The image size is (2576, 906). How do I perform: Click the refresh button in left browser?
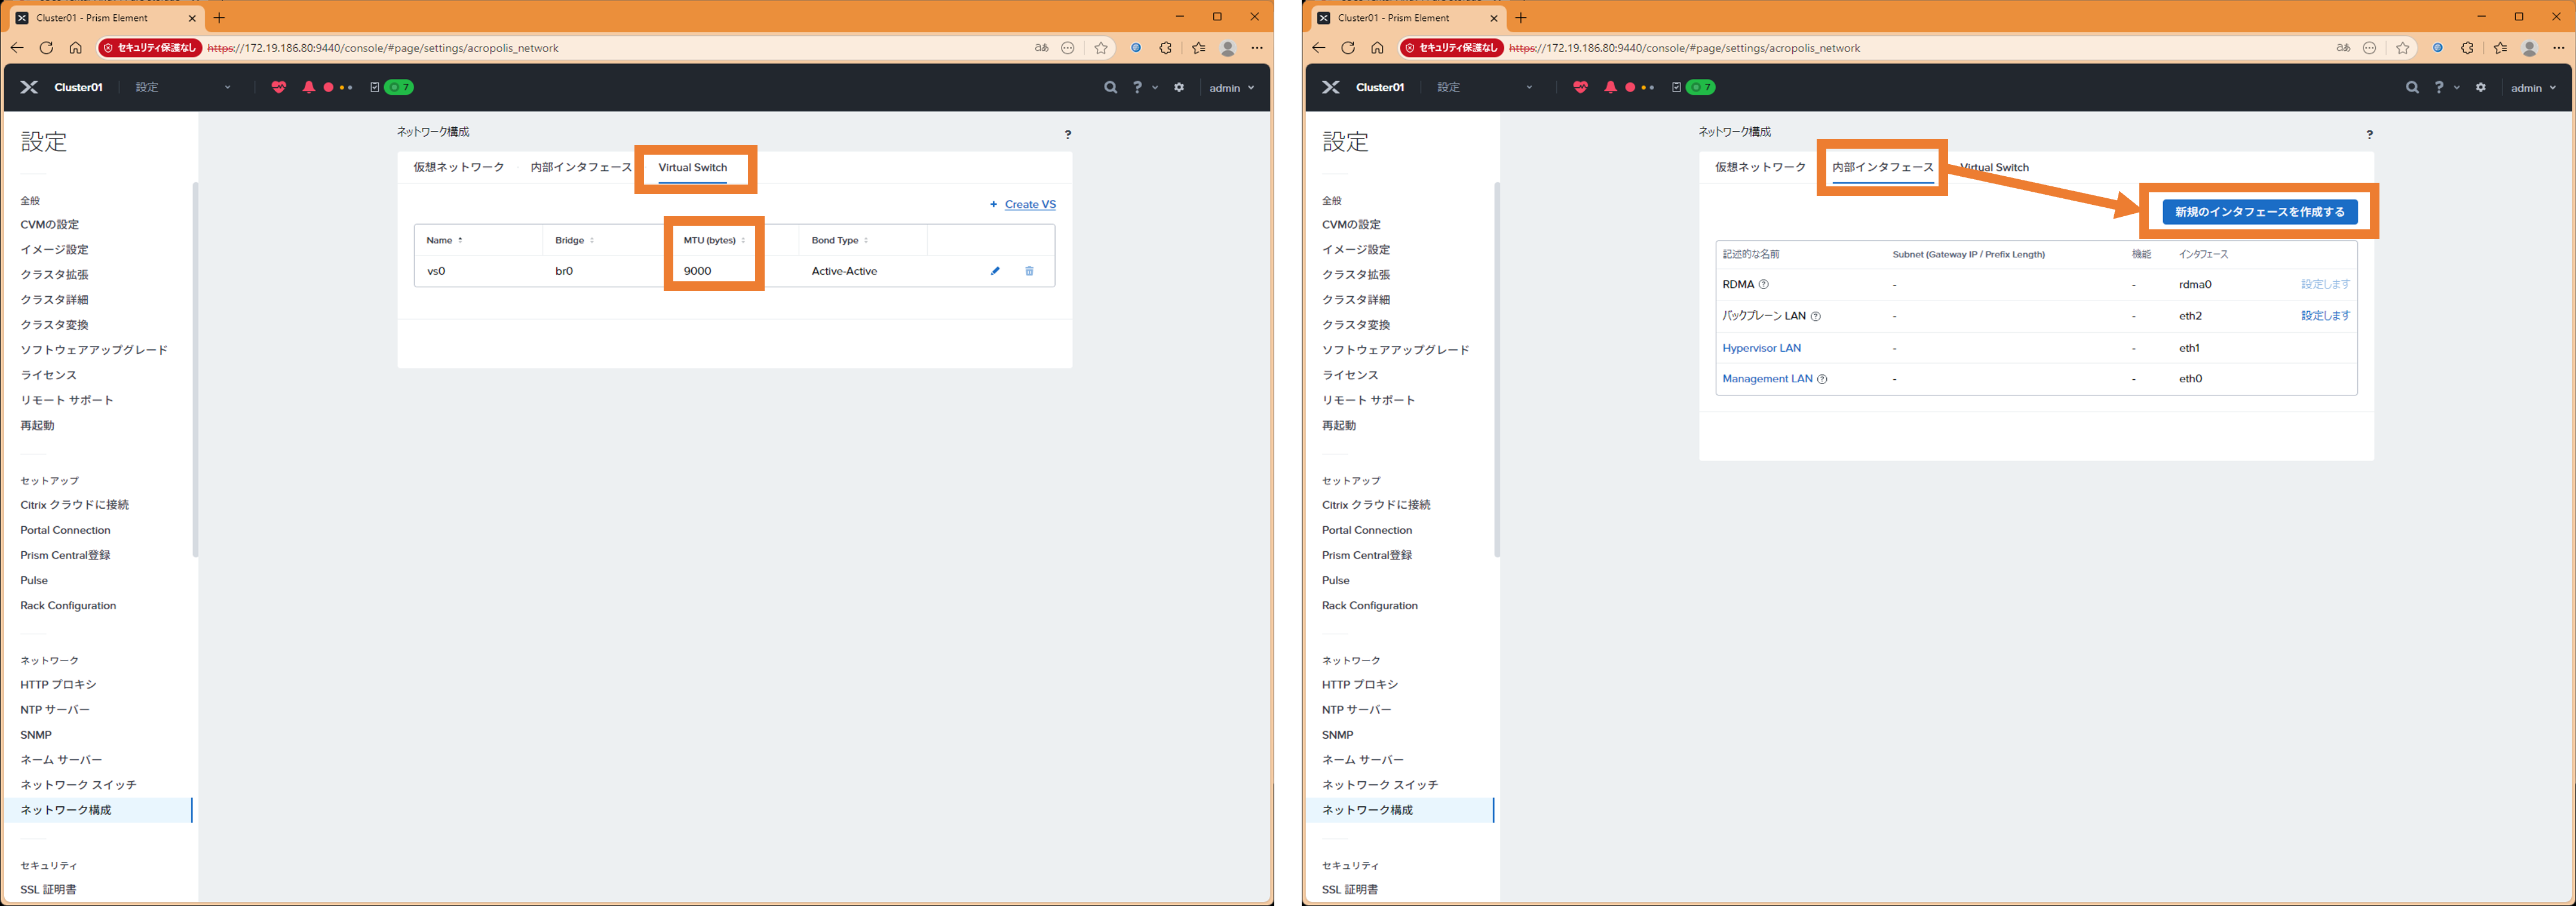(x=46, y=48)
